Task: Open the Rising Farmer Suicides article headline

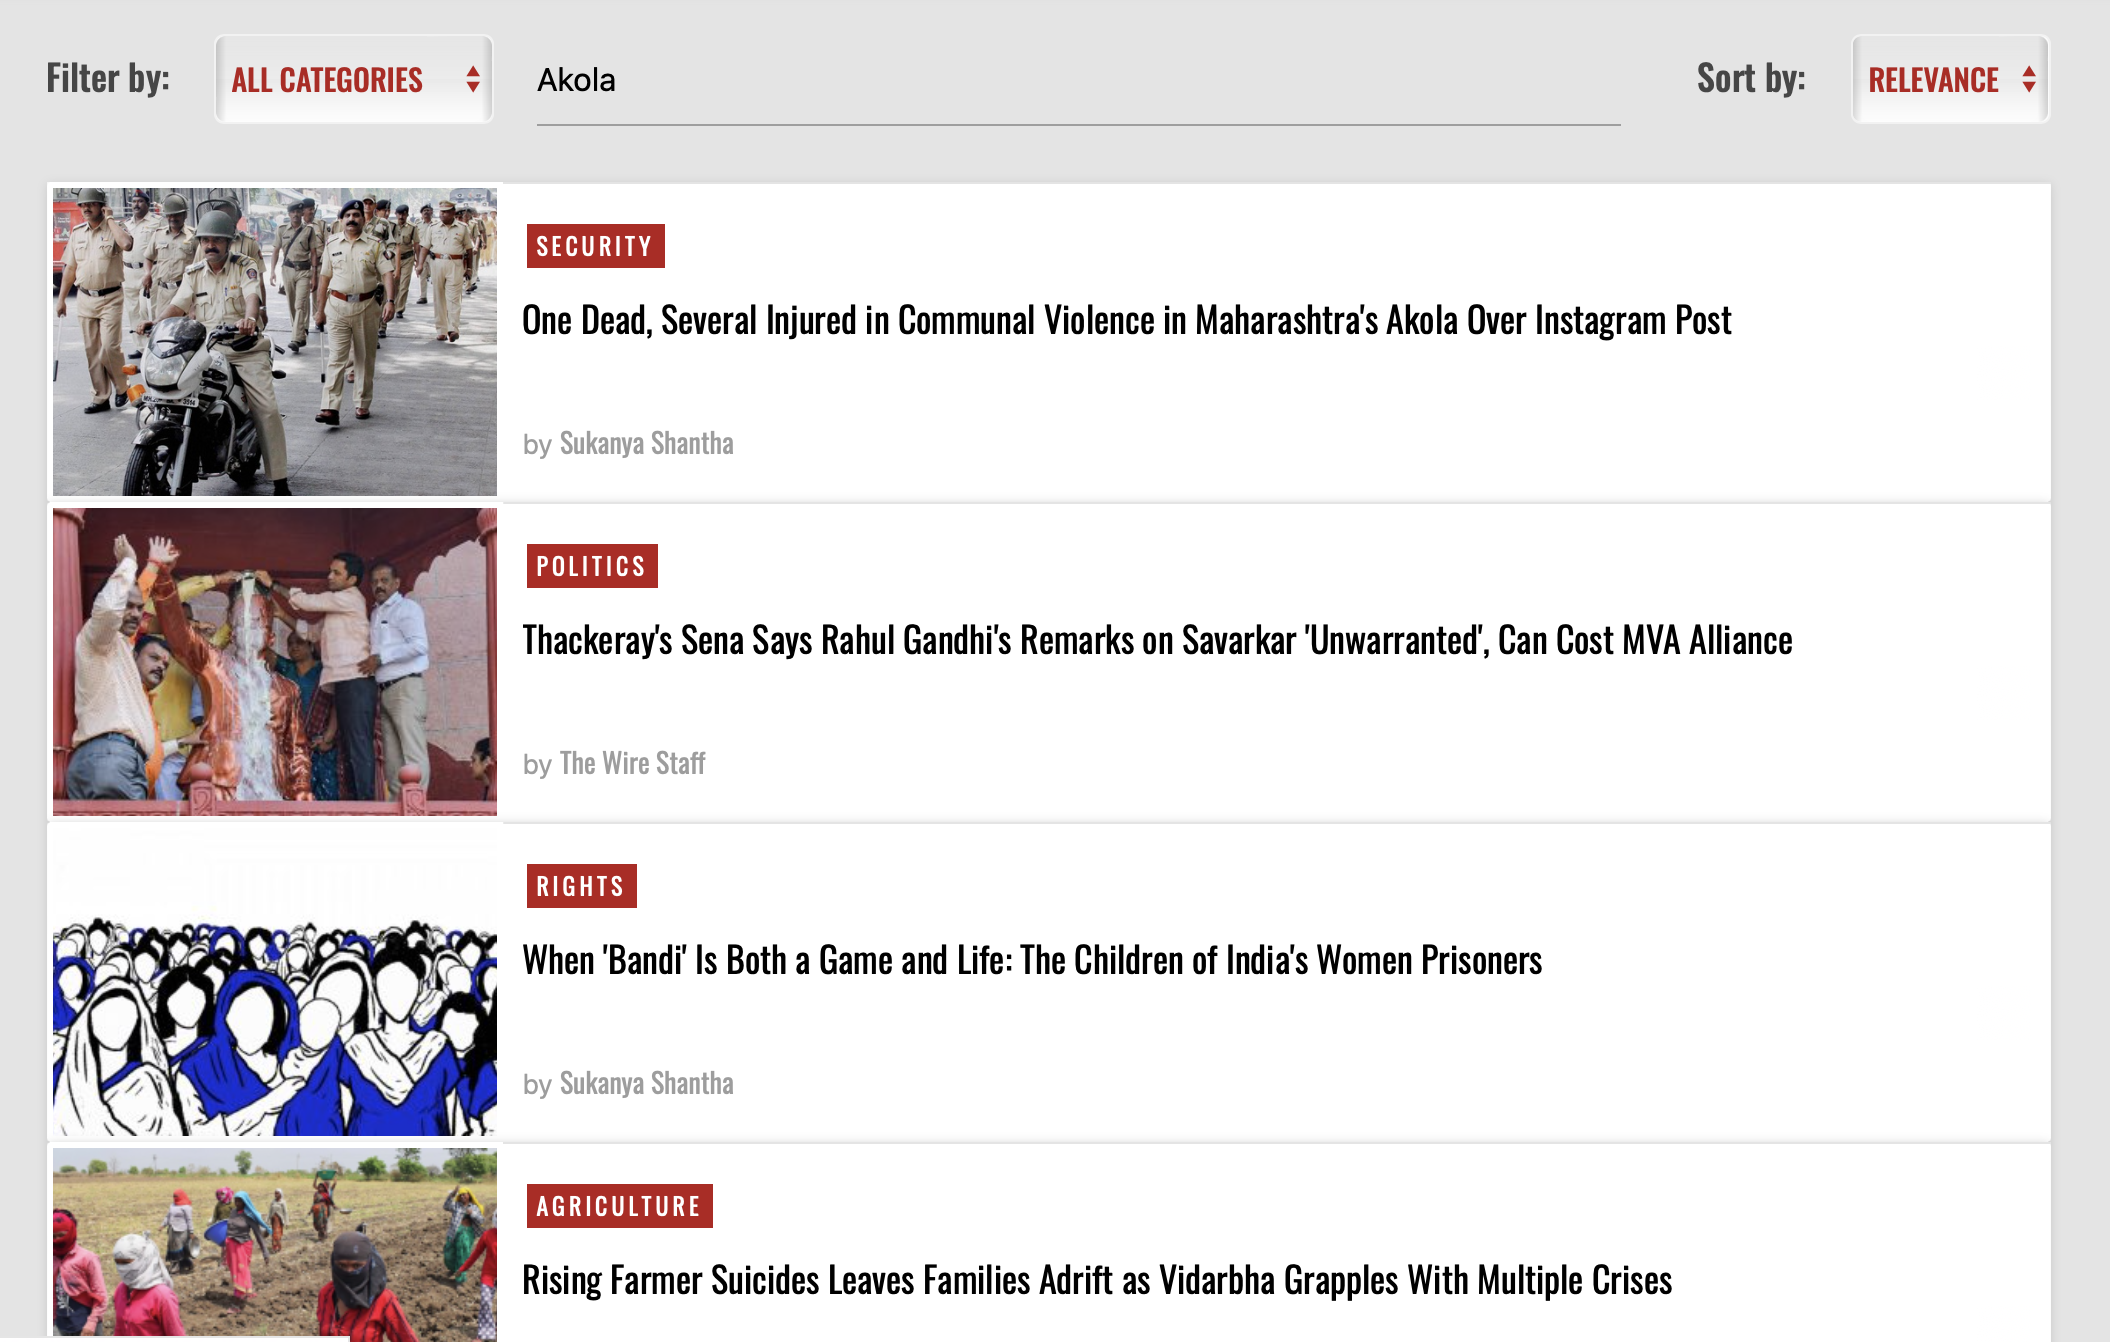Action: [x=1097, y=1281]
